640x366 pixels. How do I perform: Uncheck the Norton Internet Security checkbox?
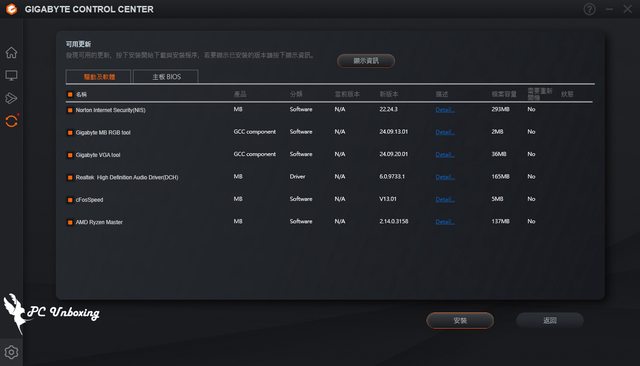click(70, 110)
